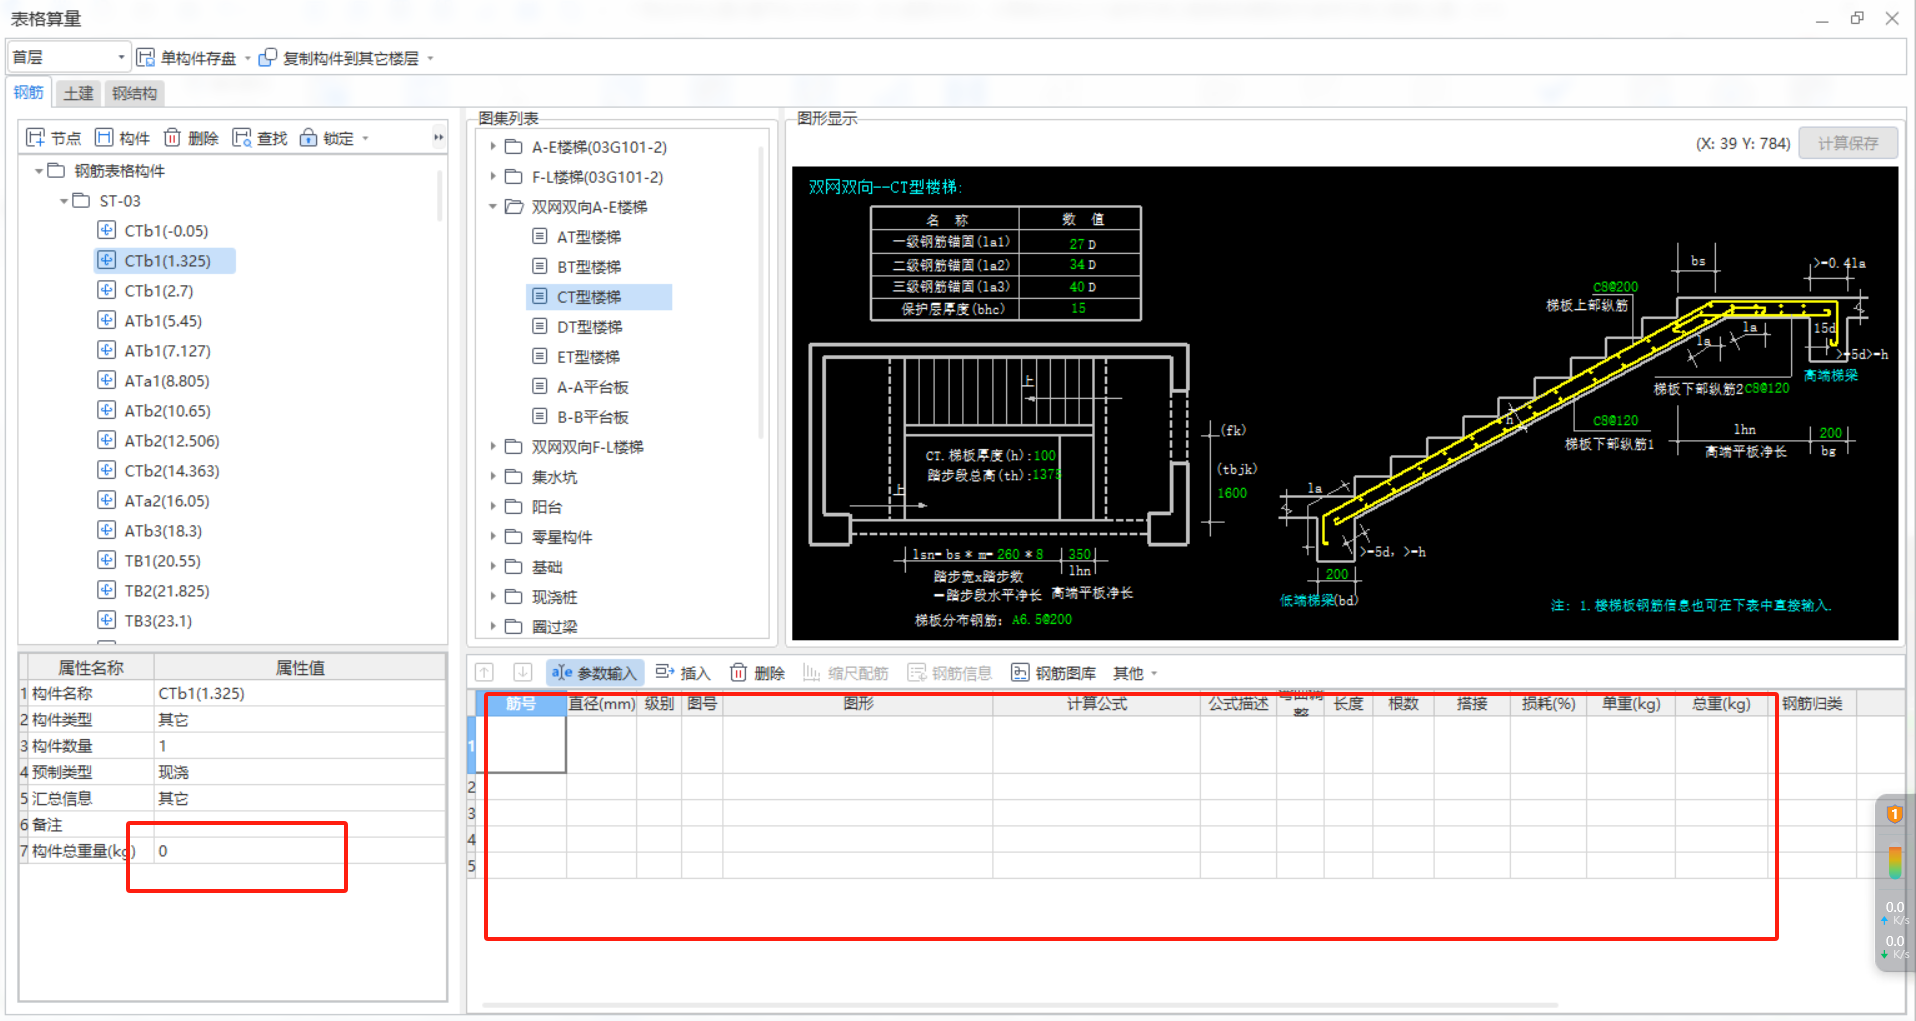Image resolution: width=1916 pixels, height=1021 pixels.
Task: Edit the 一级钢筋锚固 value 27
Action: 1079,243
